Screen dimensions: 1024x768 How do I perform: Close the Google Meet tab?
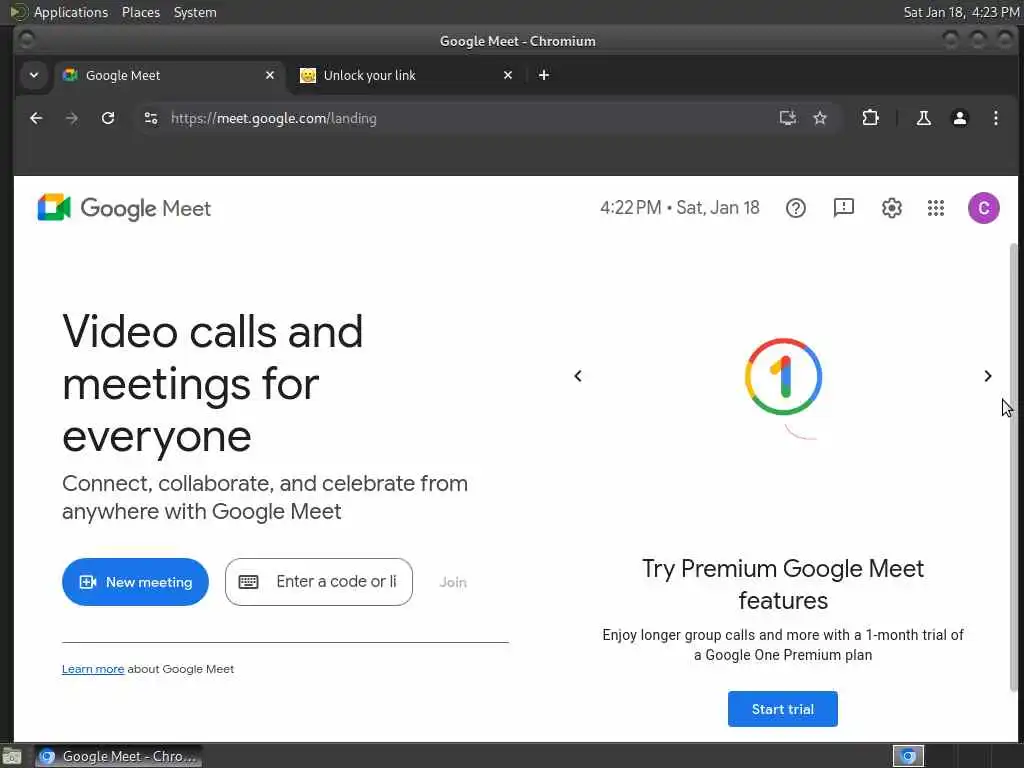pyautogui.click(x=270, y=75)
